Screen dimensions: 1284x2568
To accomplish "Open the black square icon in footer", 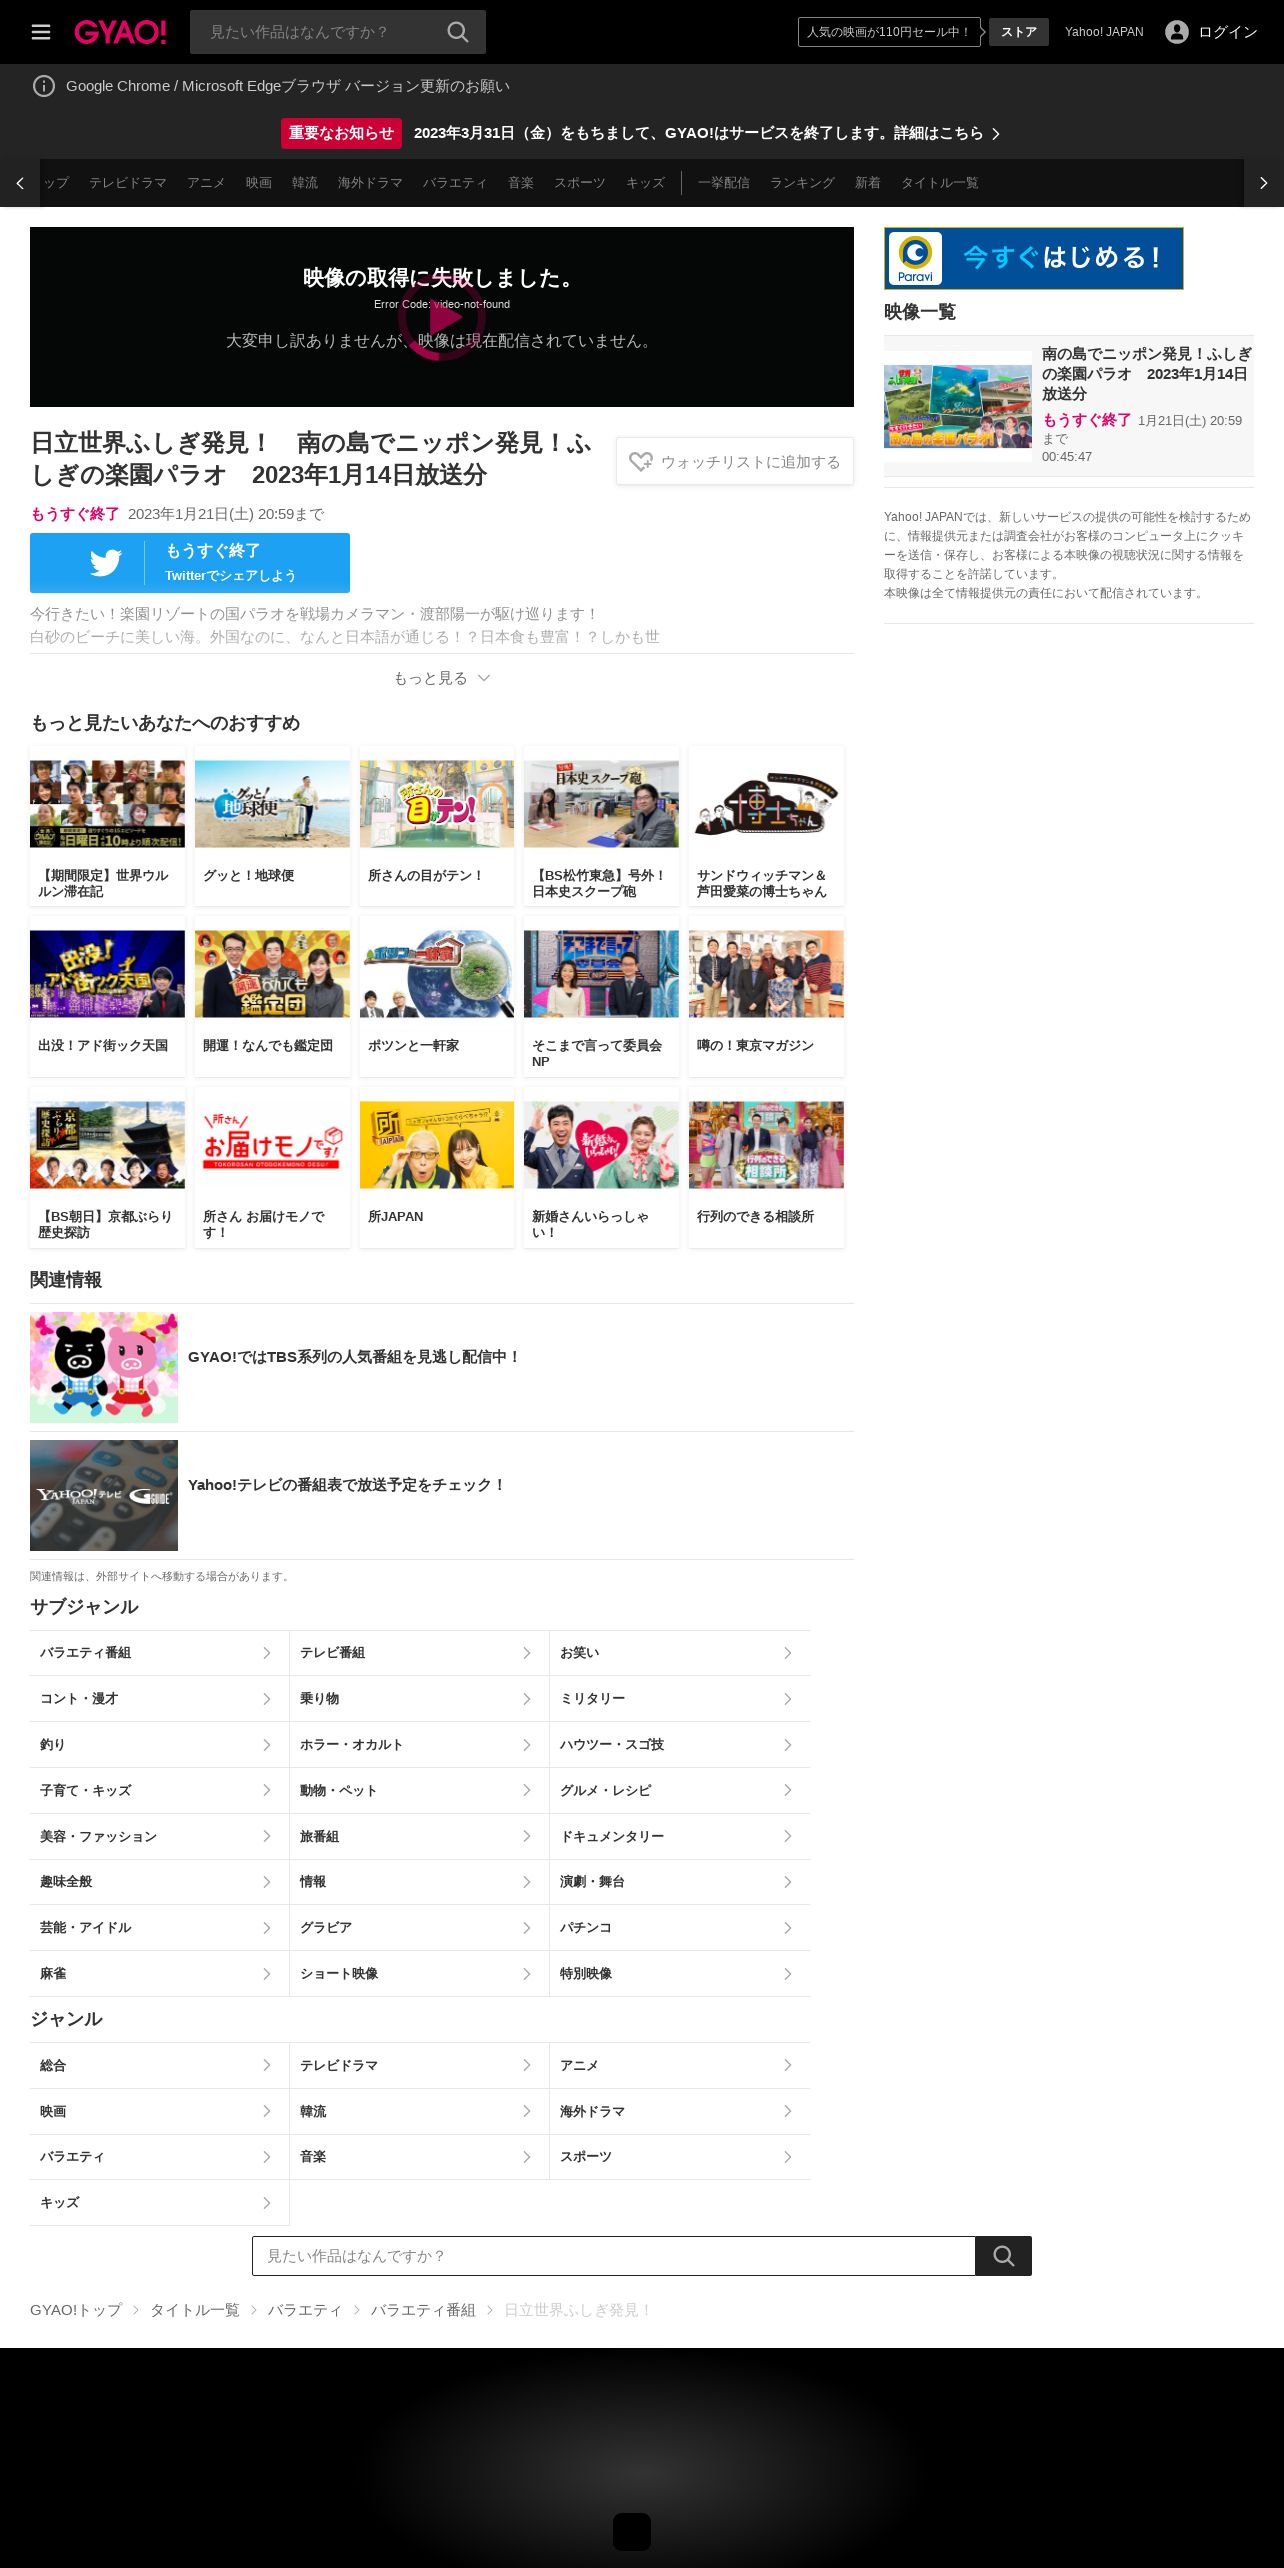I will pyautogui.click(x=632, y=2532).
